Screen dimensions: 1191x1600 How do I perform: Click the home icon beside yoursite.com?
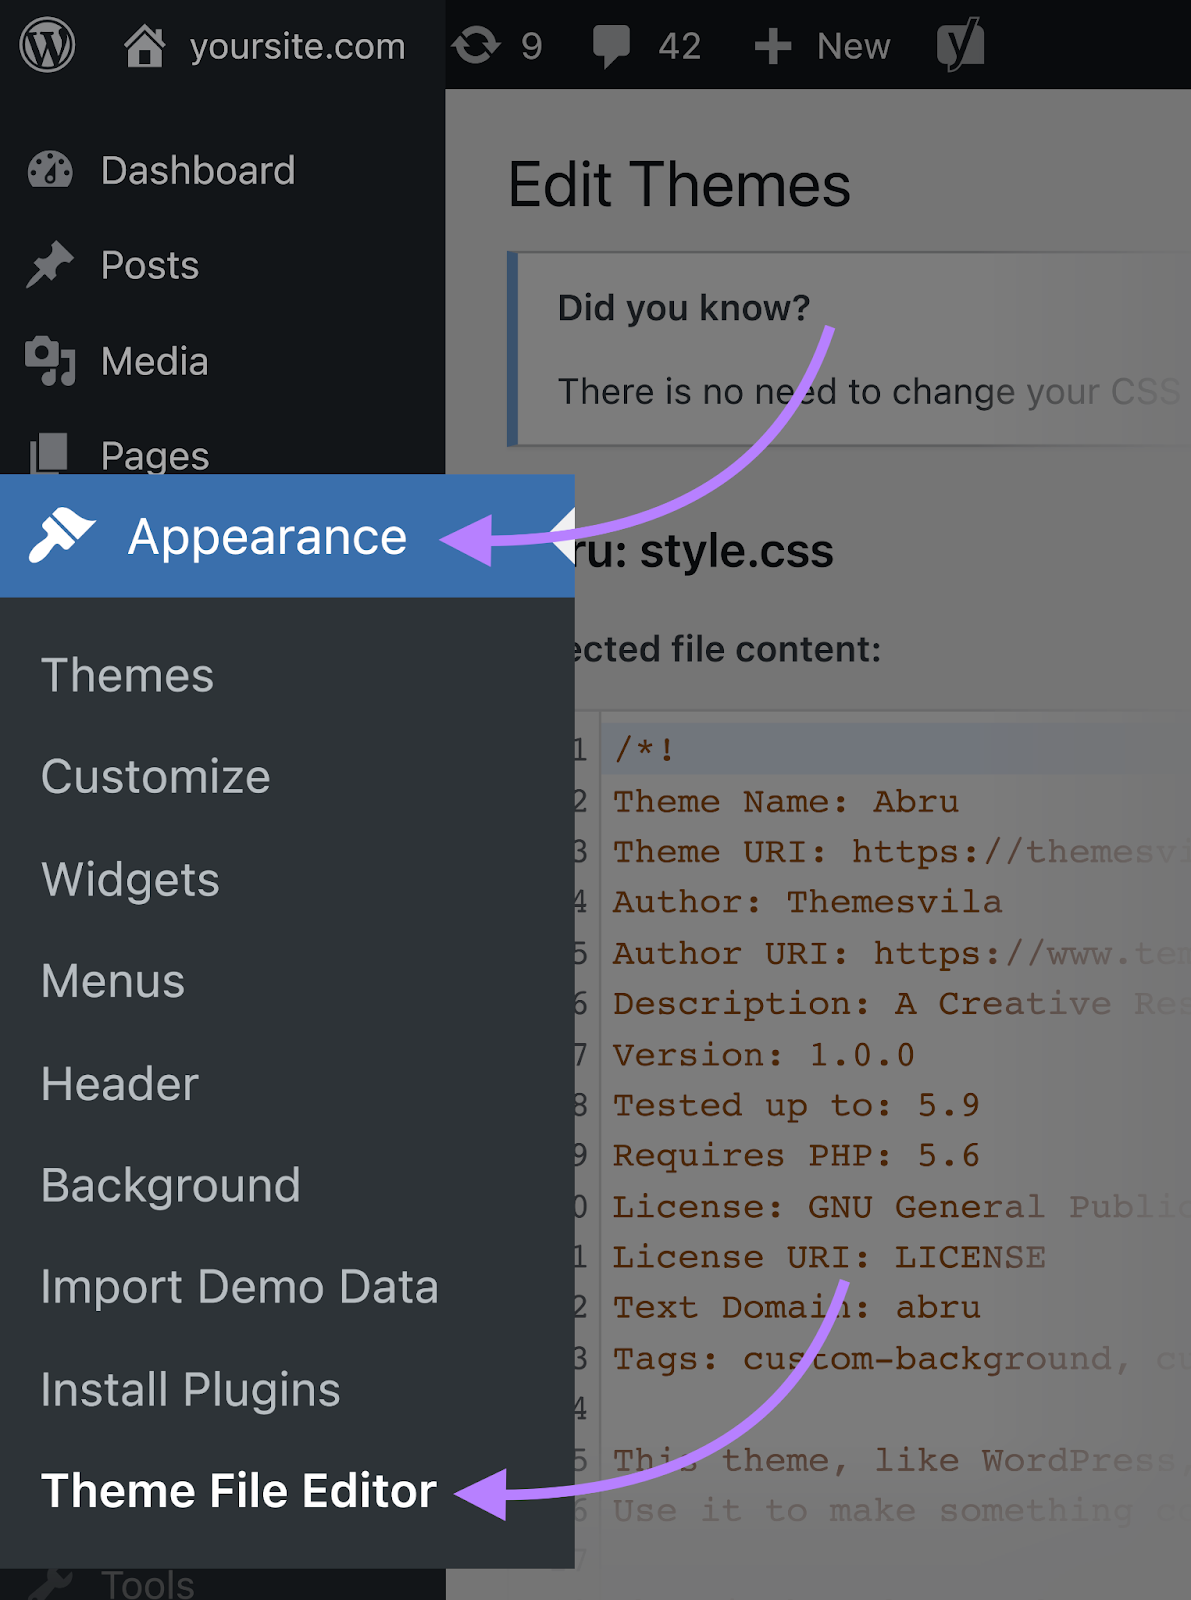(x=144, y=46)
